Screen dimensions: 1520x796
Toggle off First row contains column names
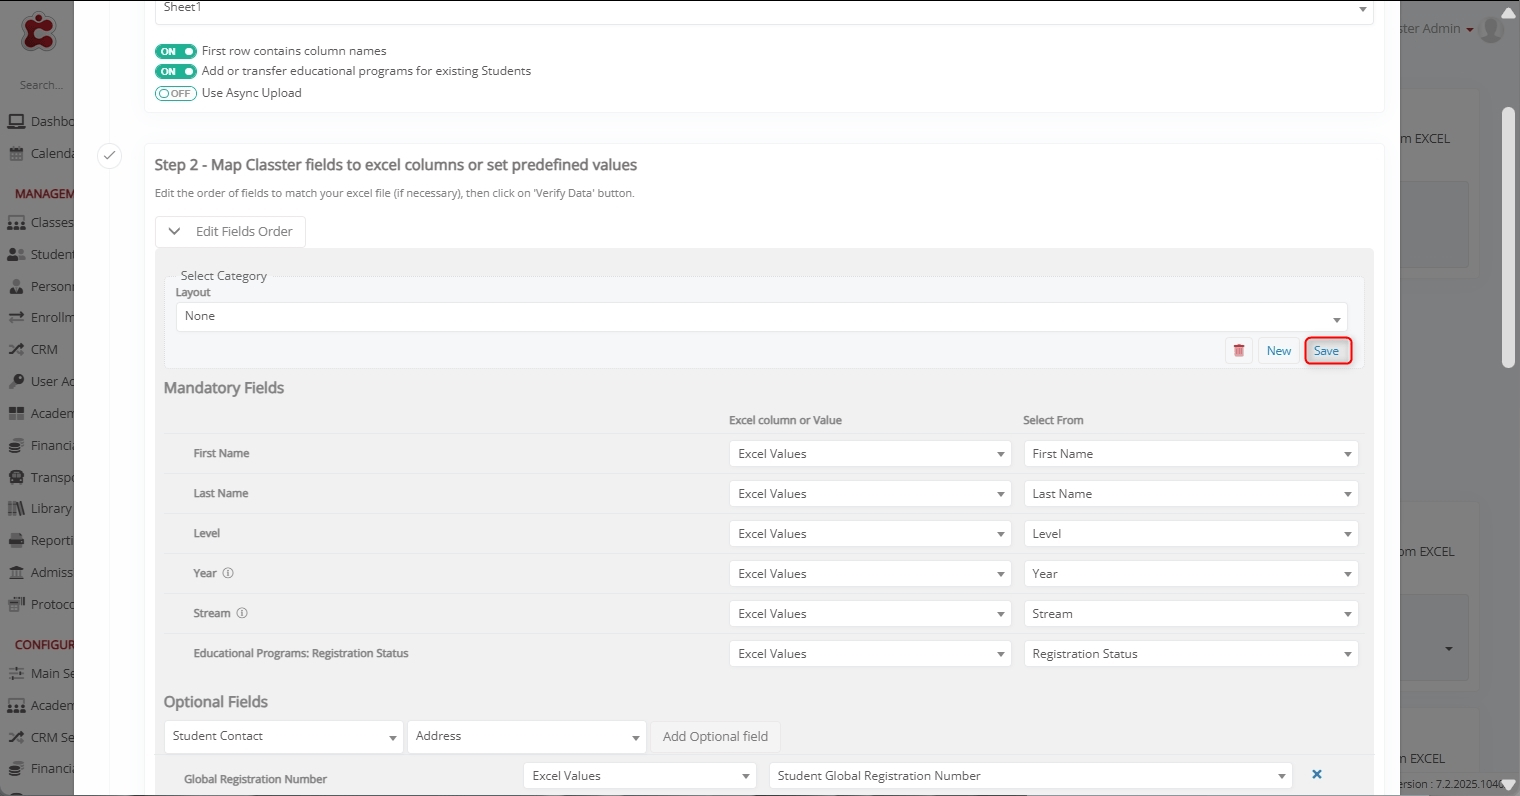175,51
